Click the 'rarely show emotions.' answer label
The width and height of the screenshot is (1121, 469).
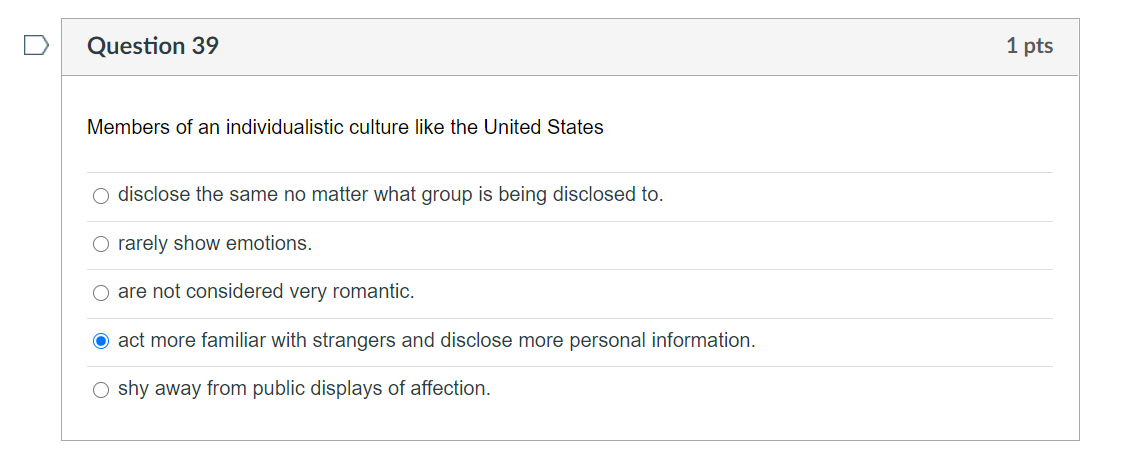215,244
